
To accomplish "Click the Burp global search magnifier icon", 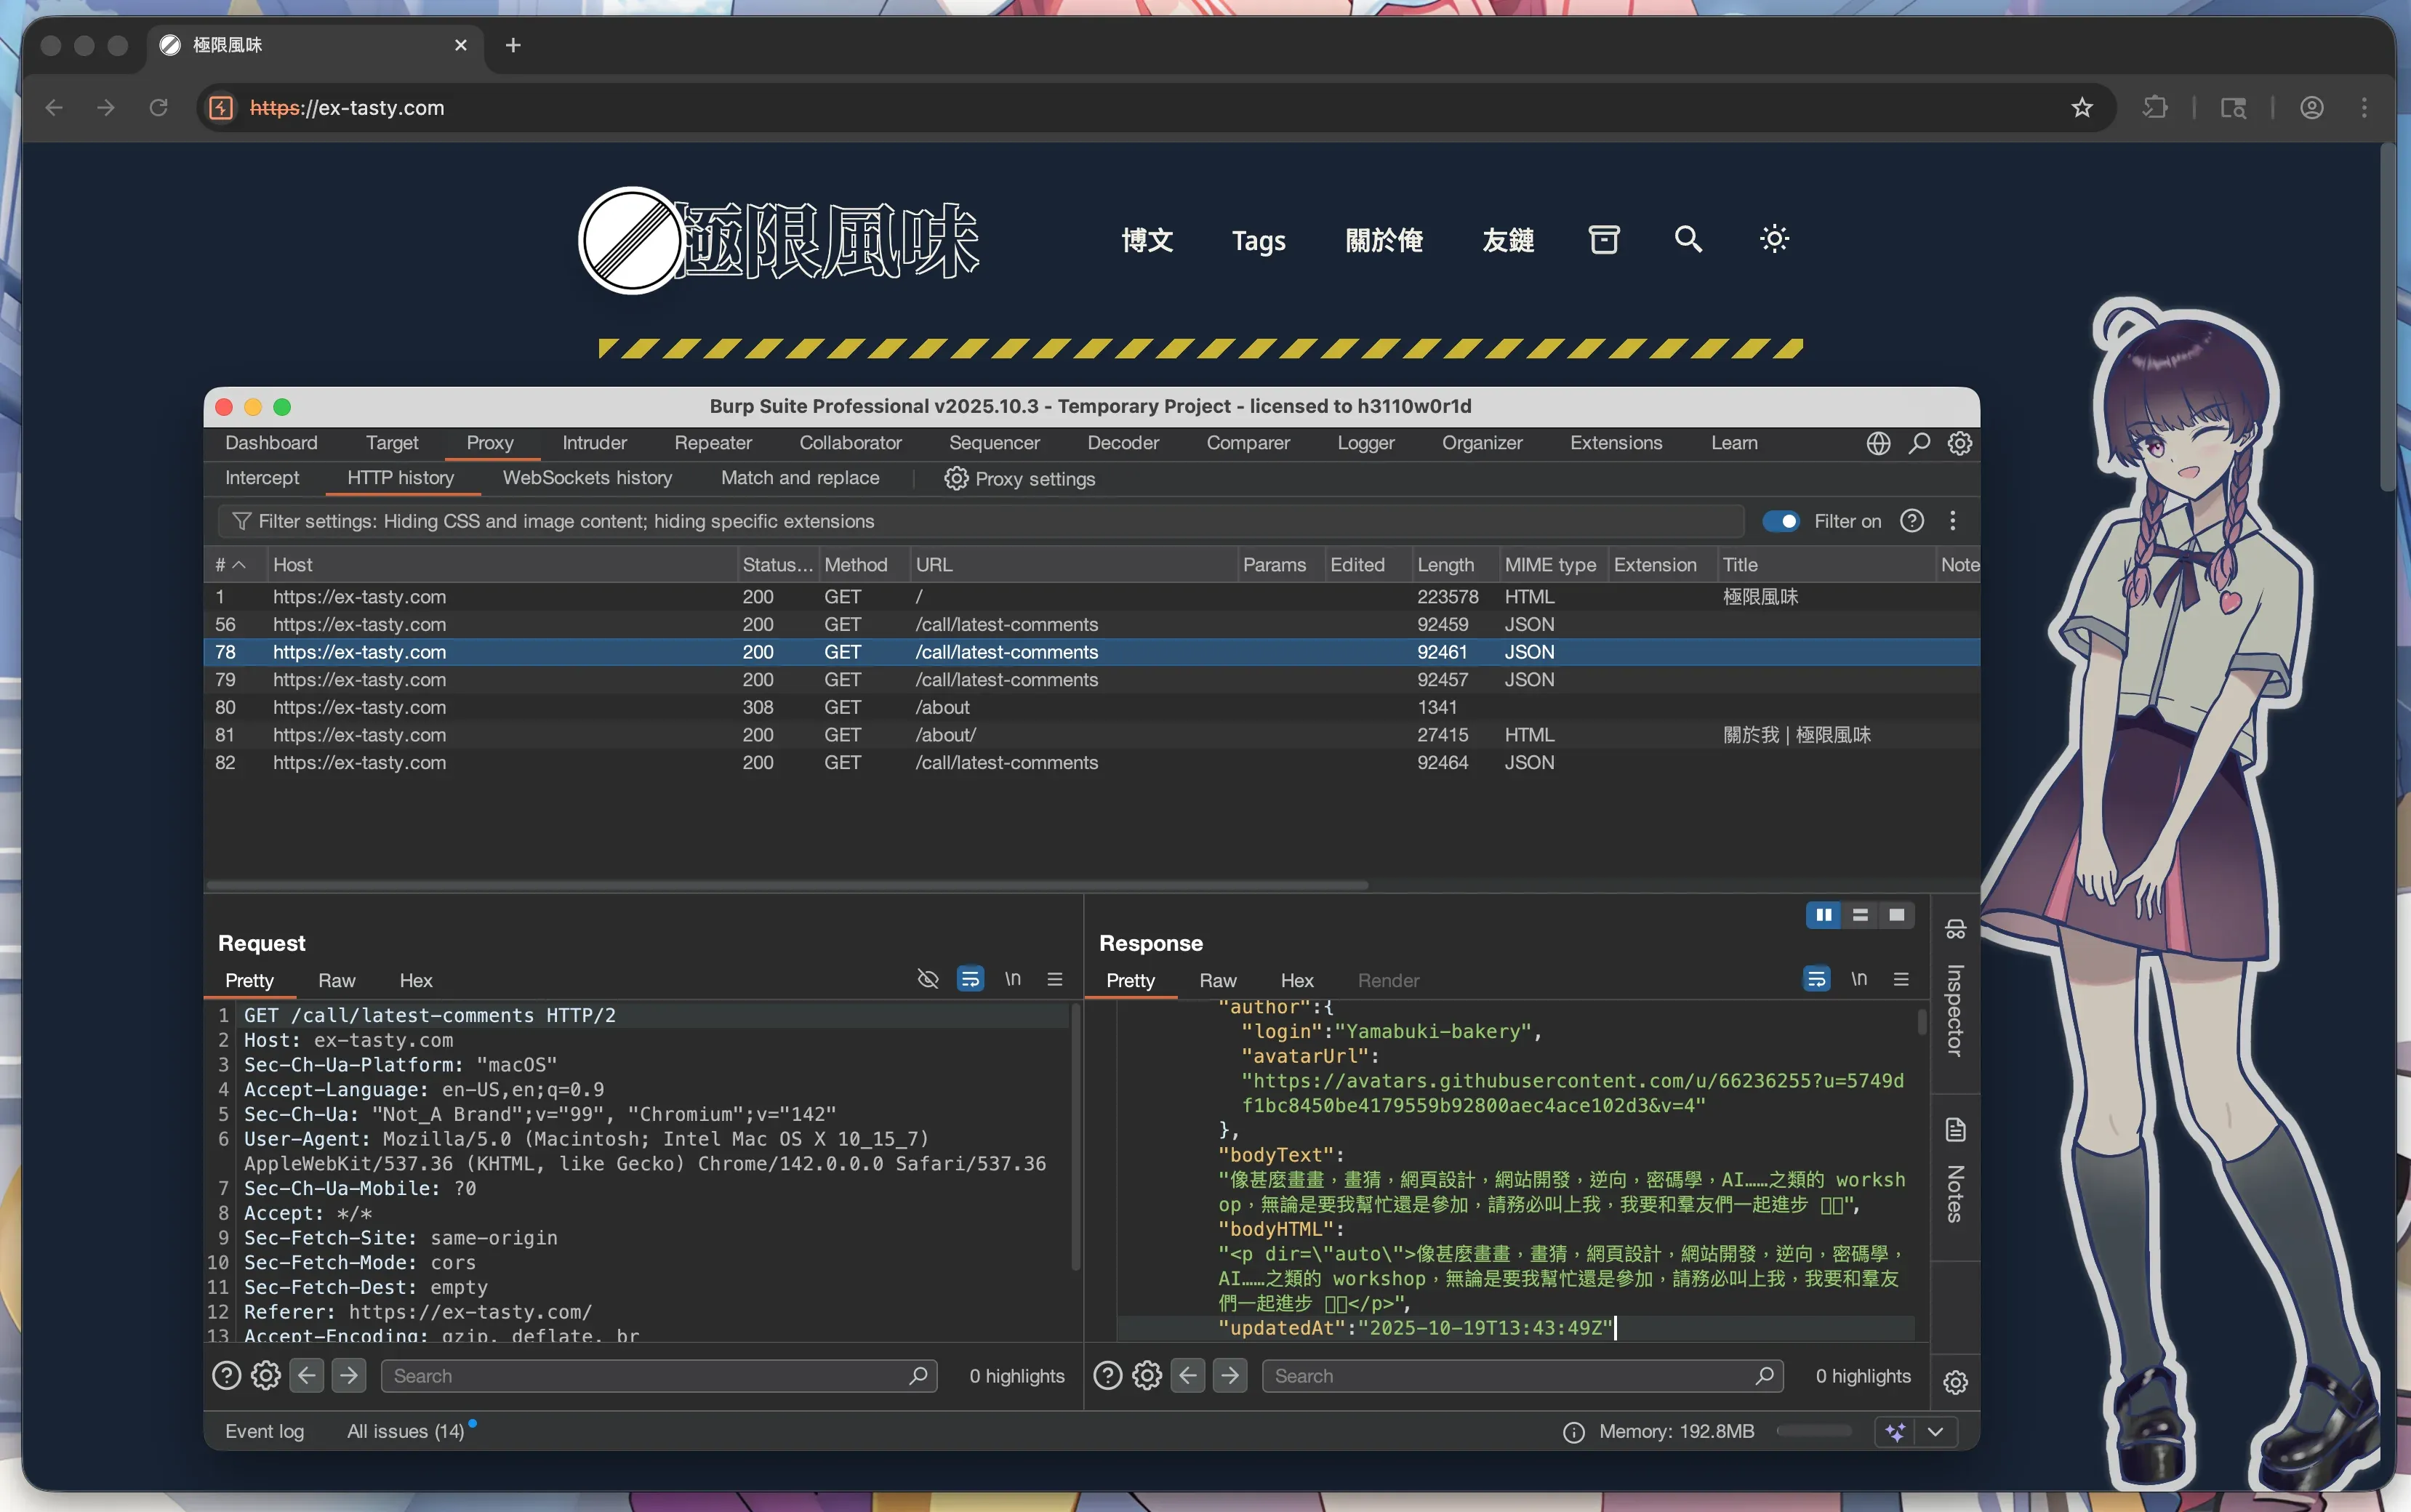I will click(1918, 443).
